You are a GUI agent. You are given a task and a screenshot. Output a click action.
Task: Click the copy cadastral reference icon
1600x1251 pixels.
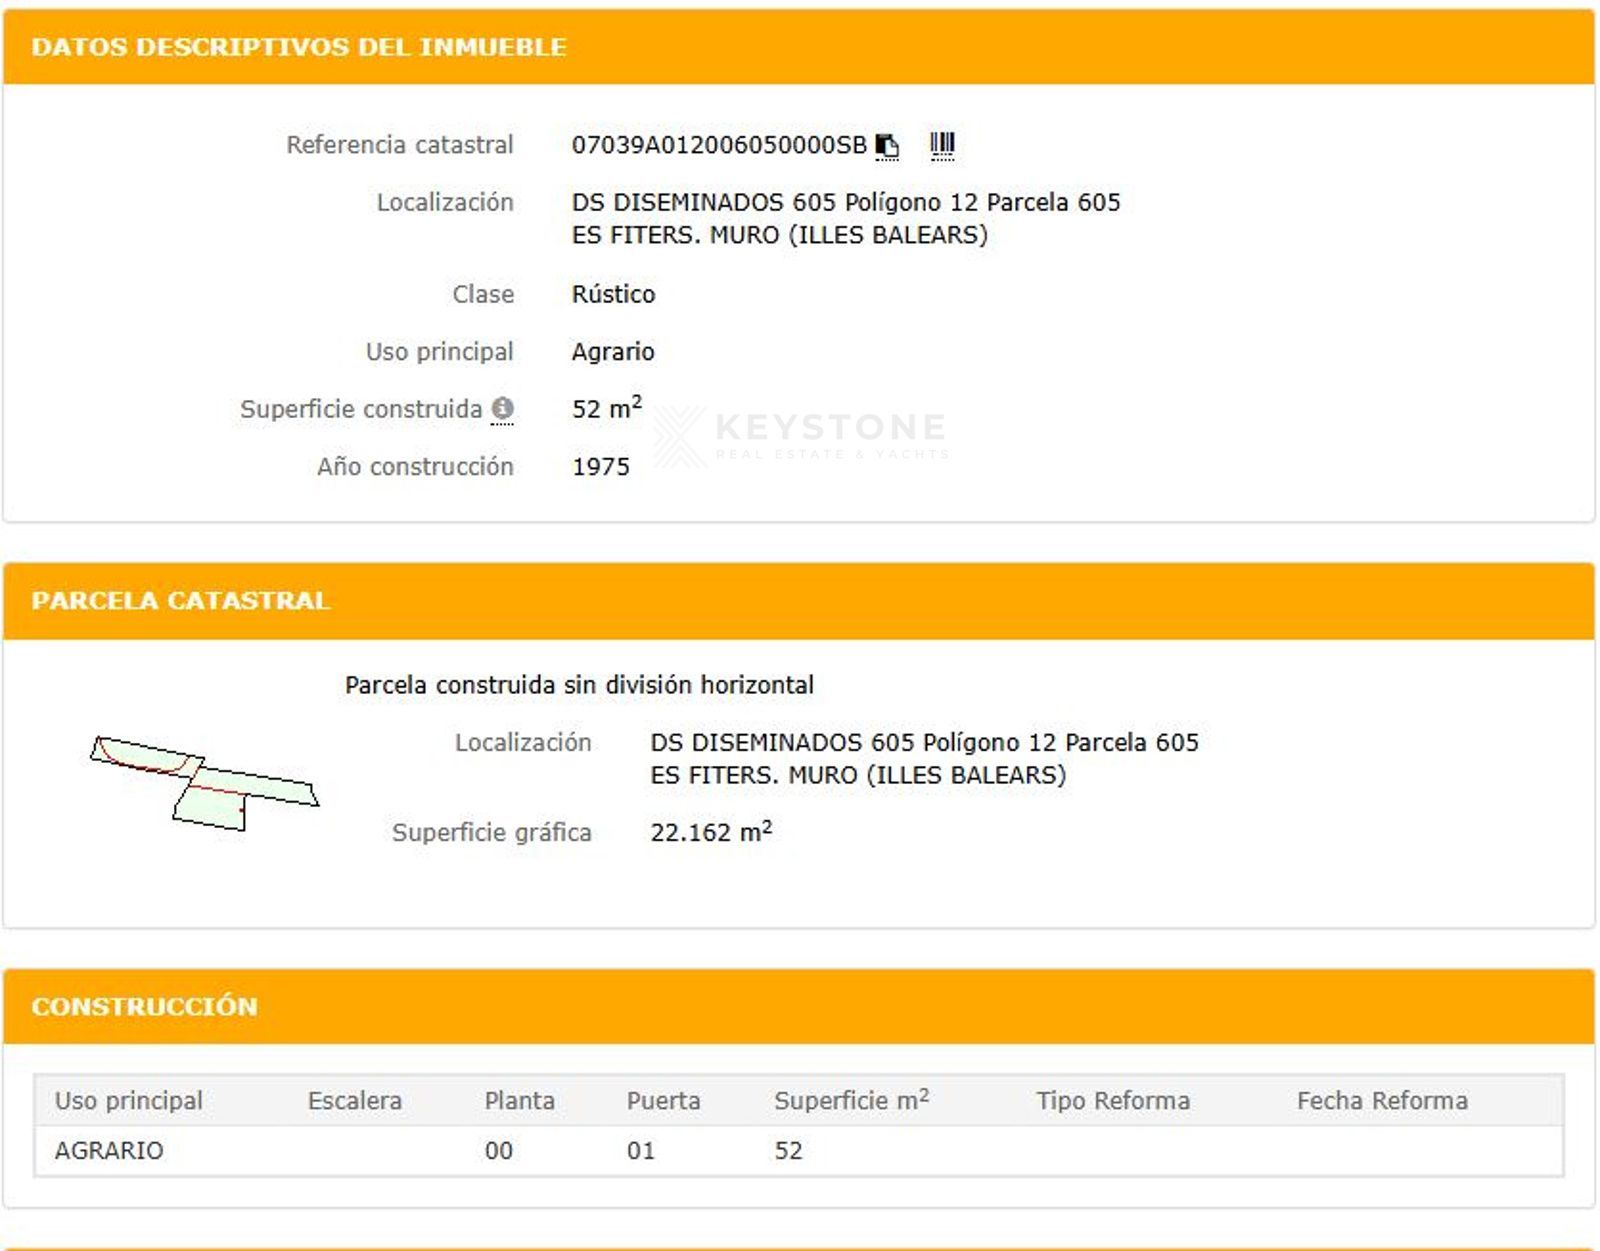pos(887,146)
